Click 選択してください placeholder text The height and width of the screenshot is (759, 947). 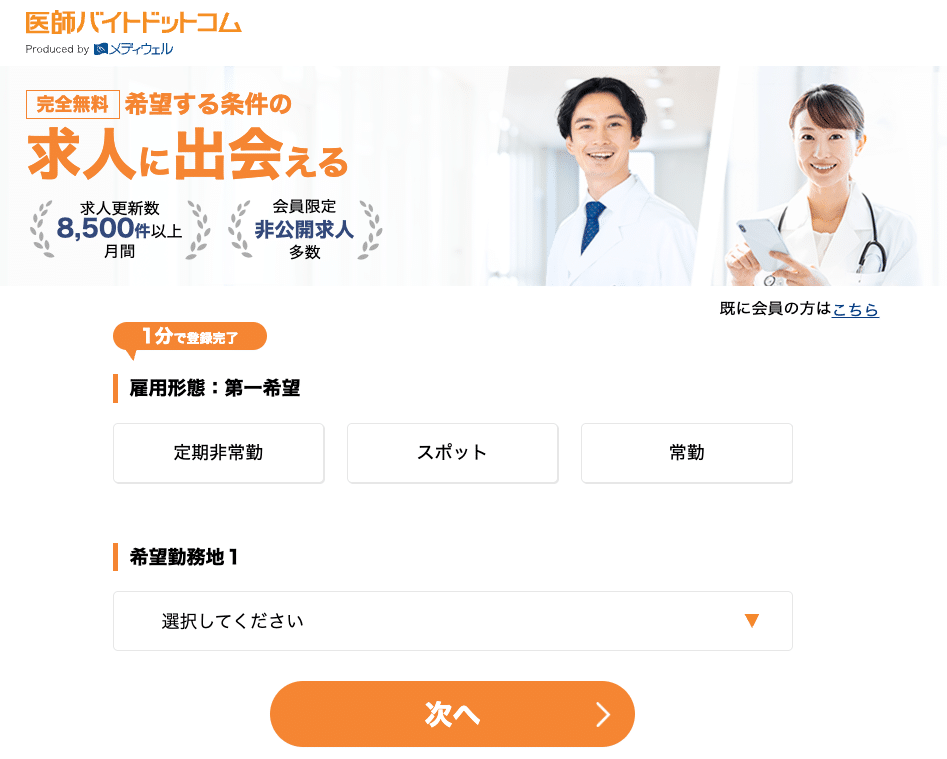pos(233,621)
